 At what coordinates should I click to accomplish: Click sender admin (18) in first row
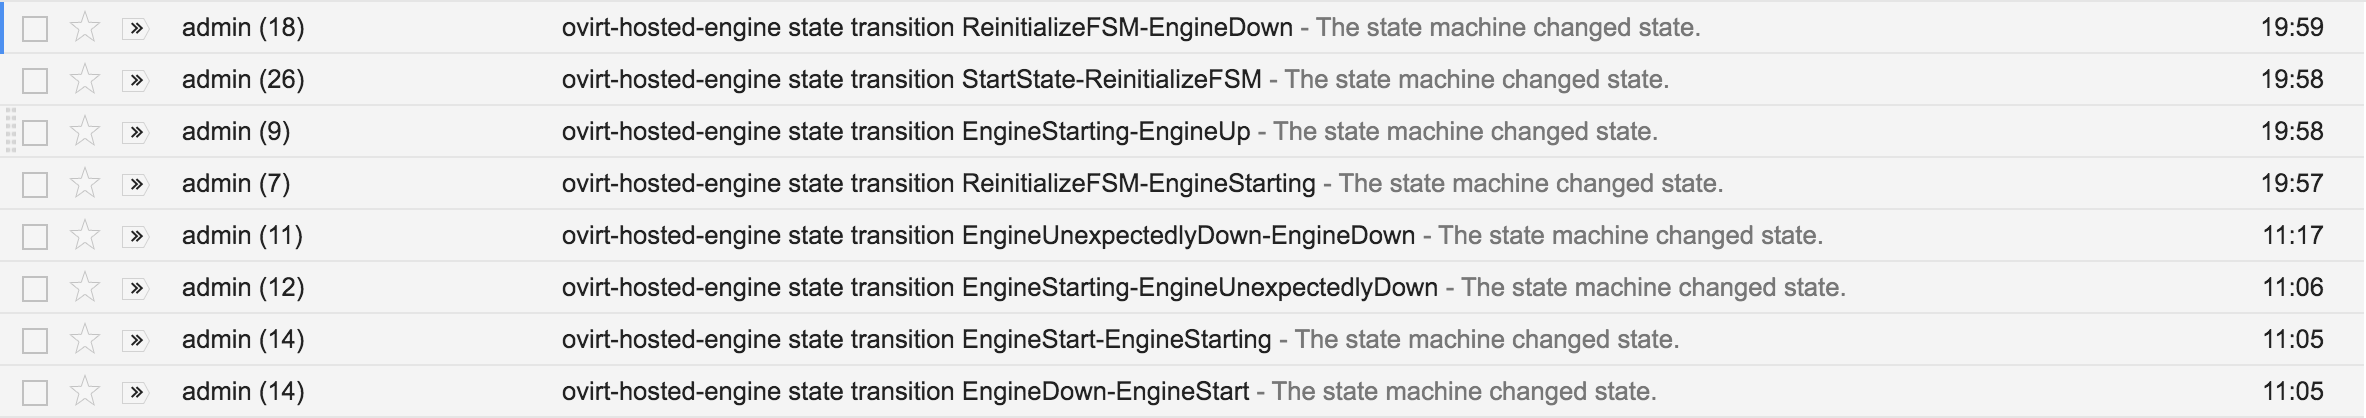[243, 28]
